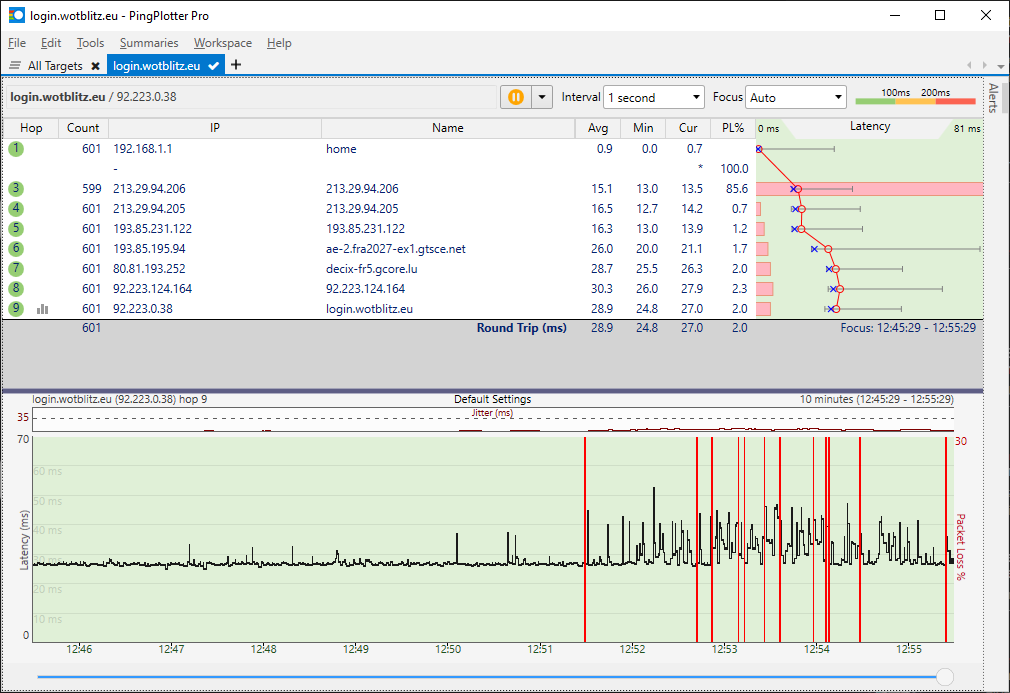This screenshot has width=1010, height=693.
Task: Open the Alerts side panel
Action: 994,100
